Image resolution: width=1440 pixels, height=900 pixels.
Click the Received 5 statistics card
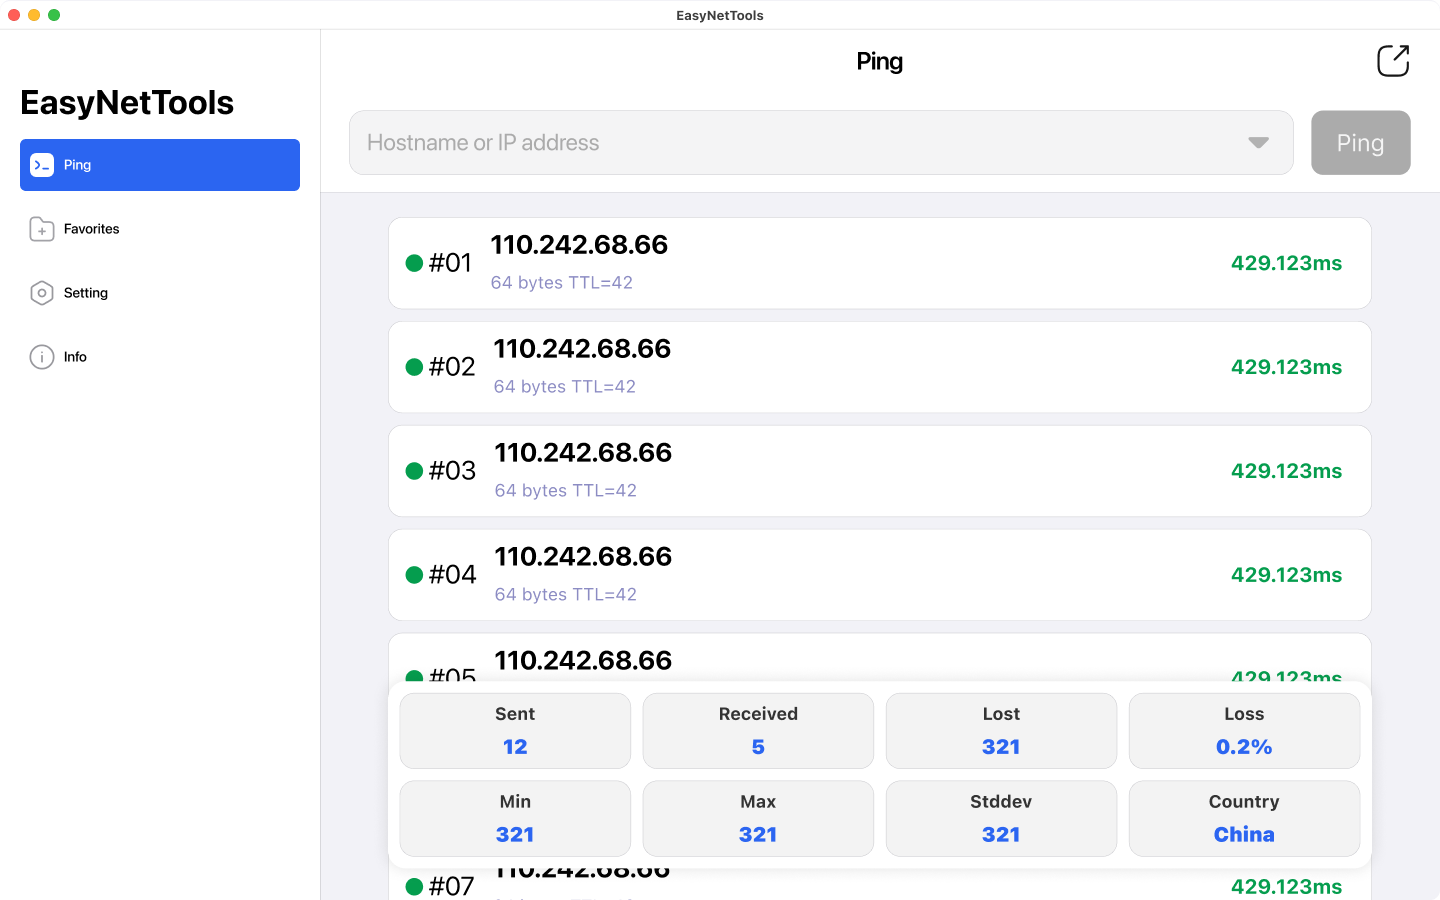coord(758,731)
